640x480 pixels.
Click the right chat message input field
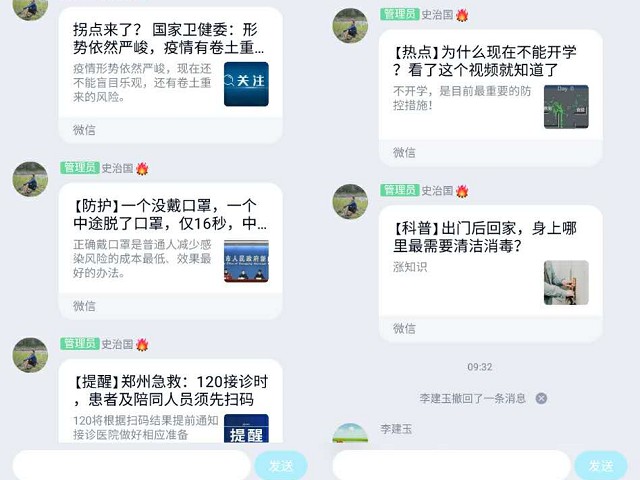(451, 465)
